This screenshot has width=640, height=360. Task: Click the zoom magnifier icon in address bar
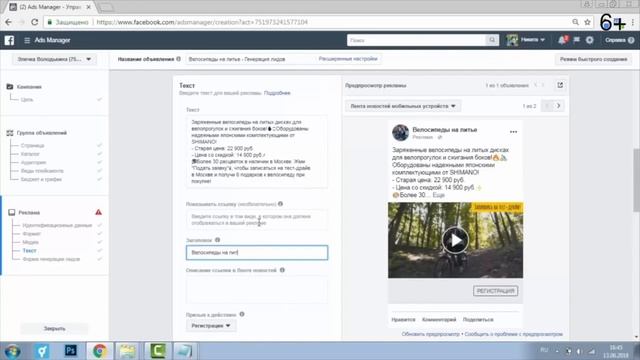click(x=575, y=22)
